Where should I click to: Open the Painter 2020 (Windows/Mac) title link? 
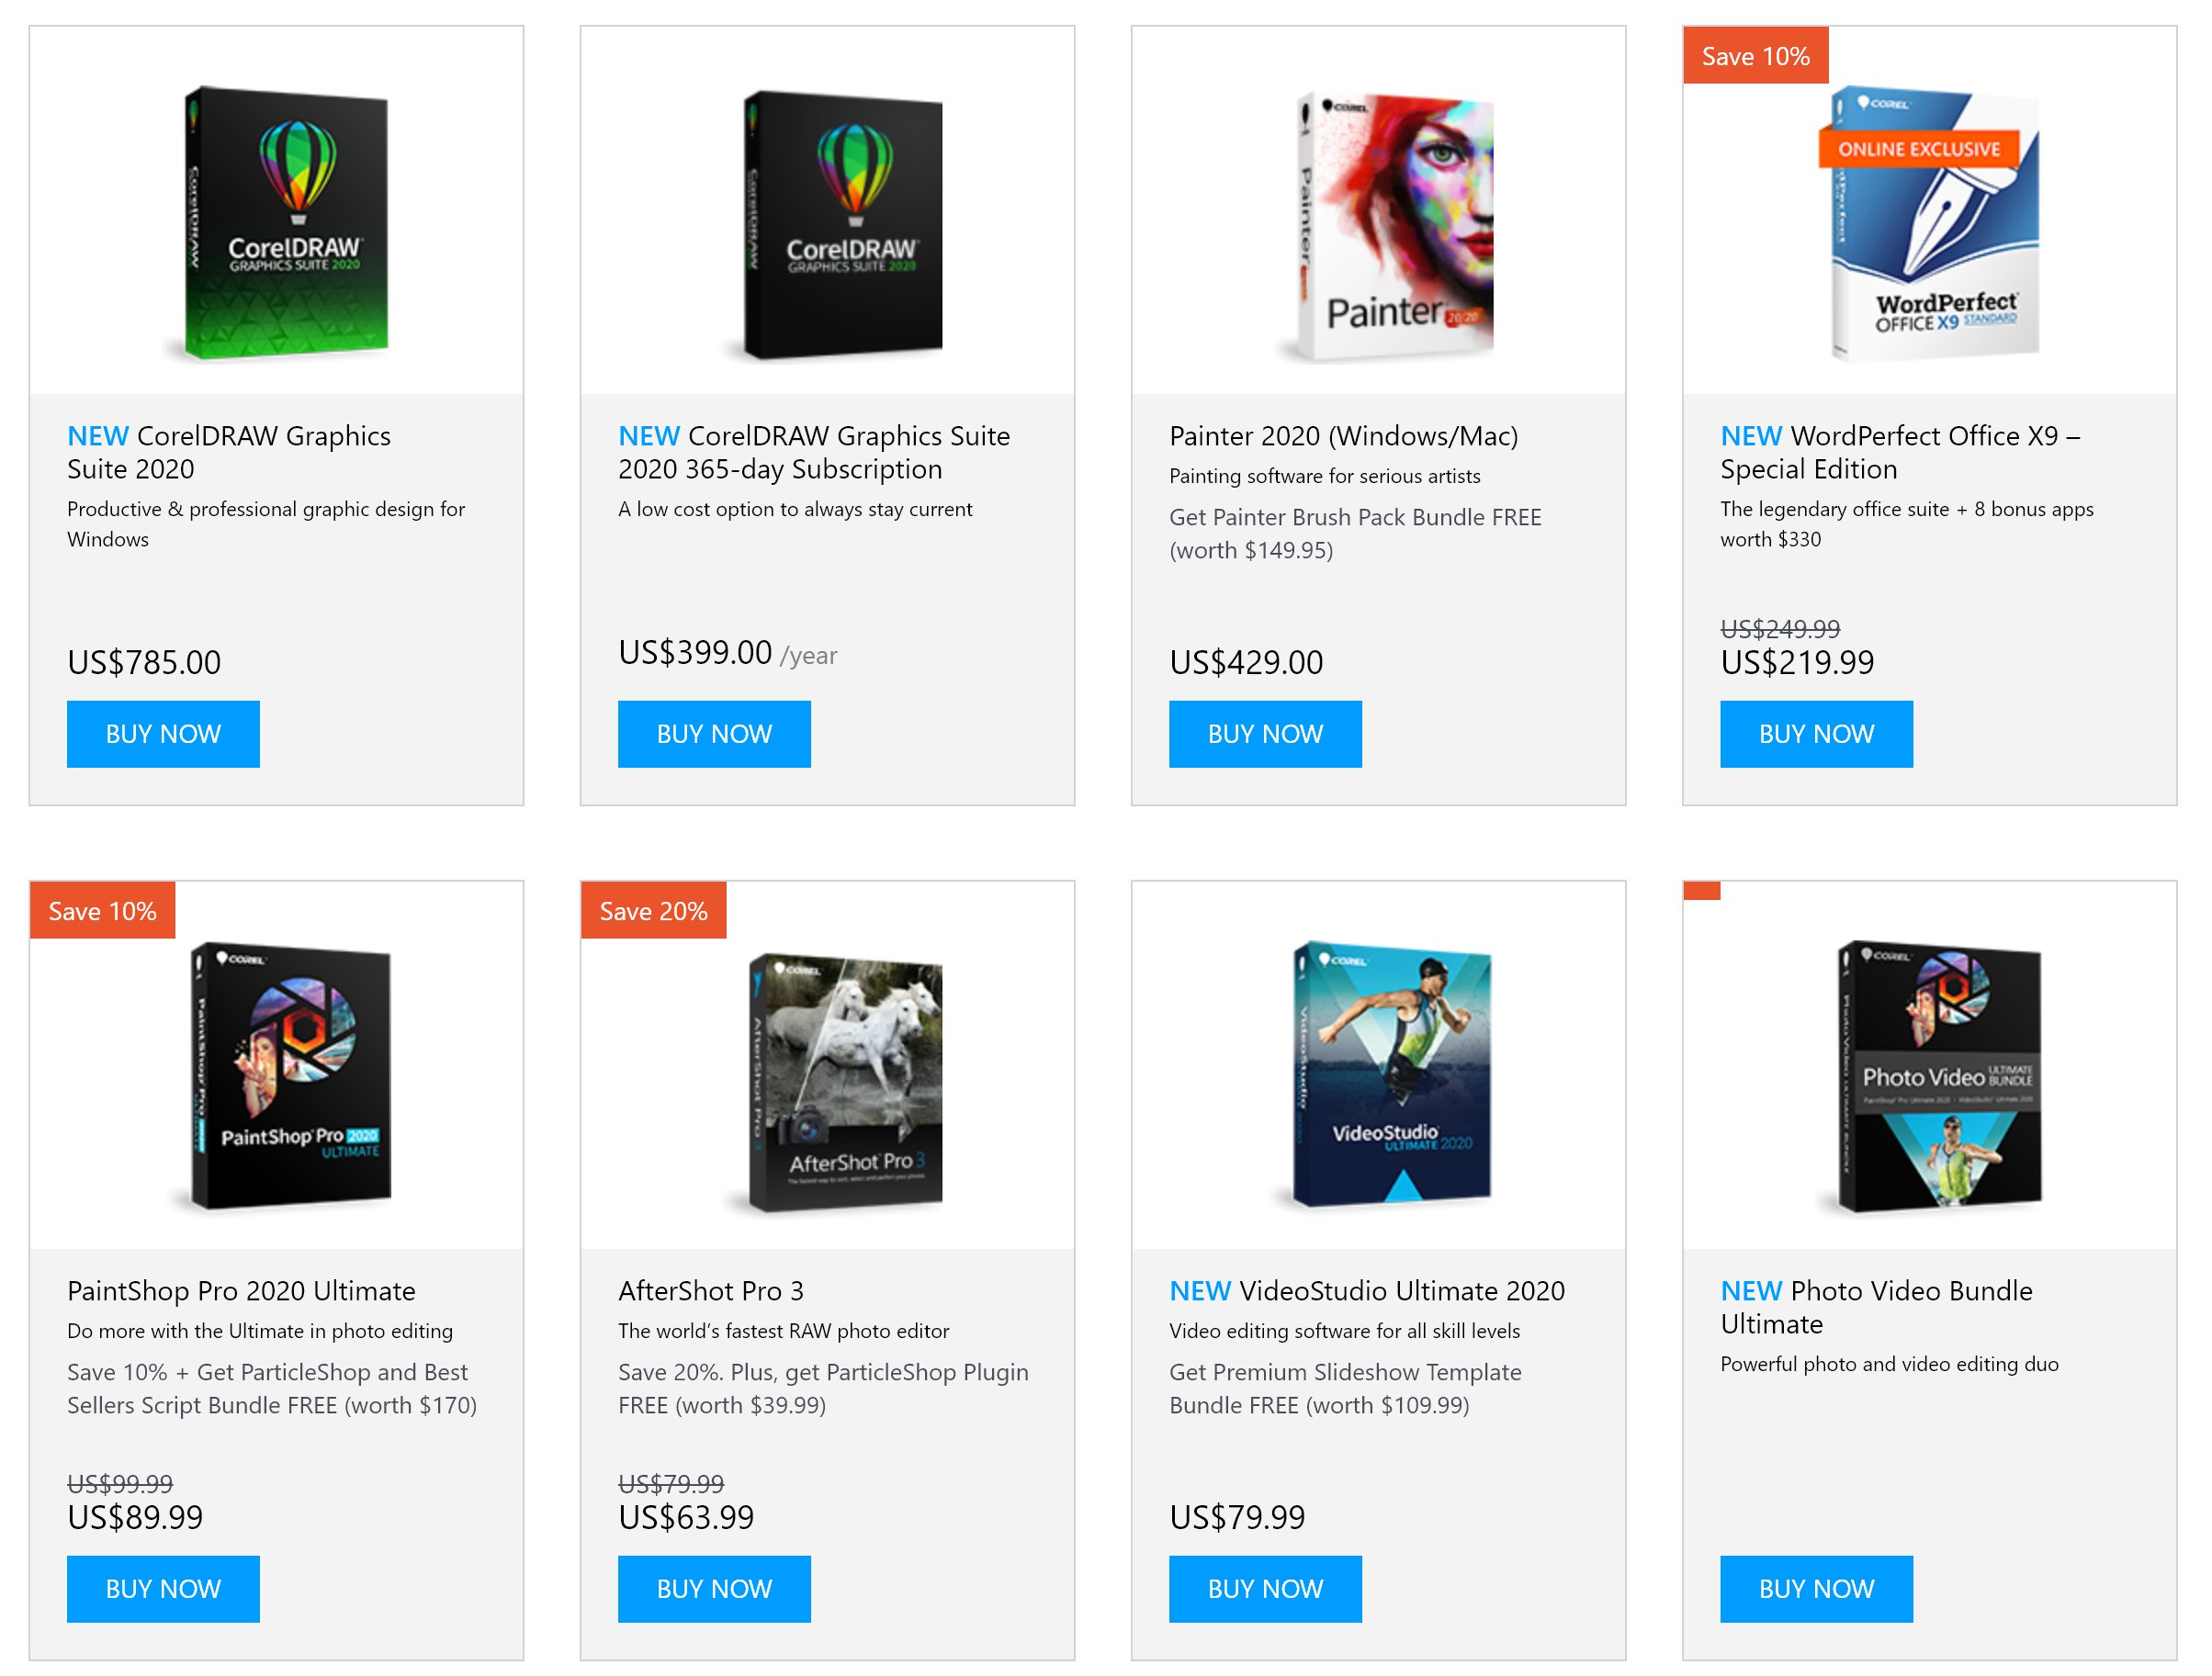point(1343,436)
